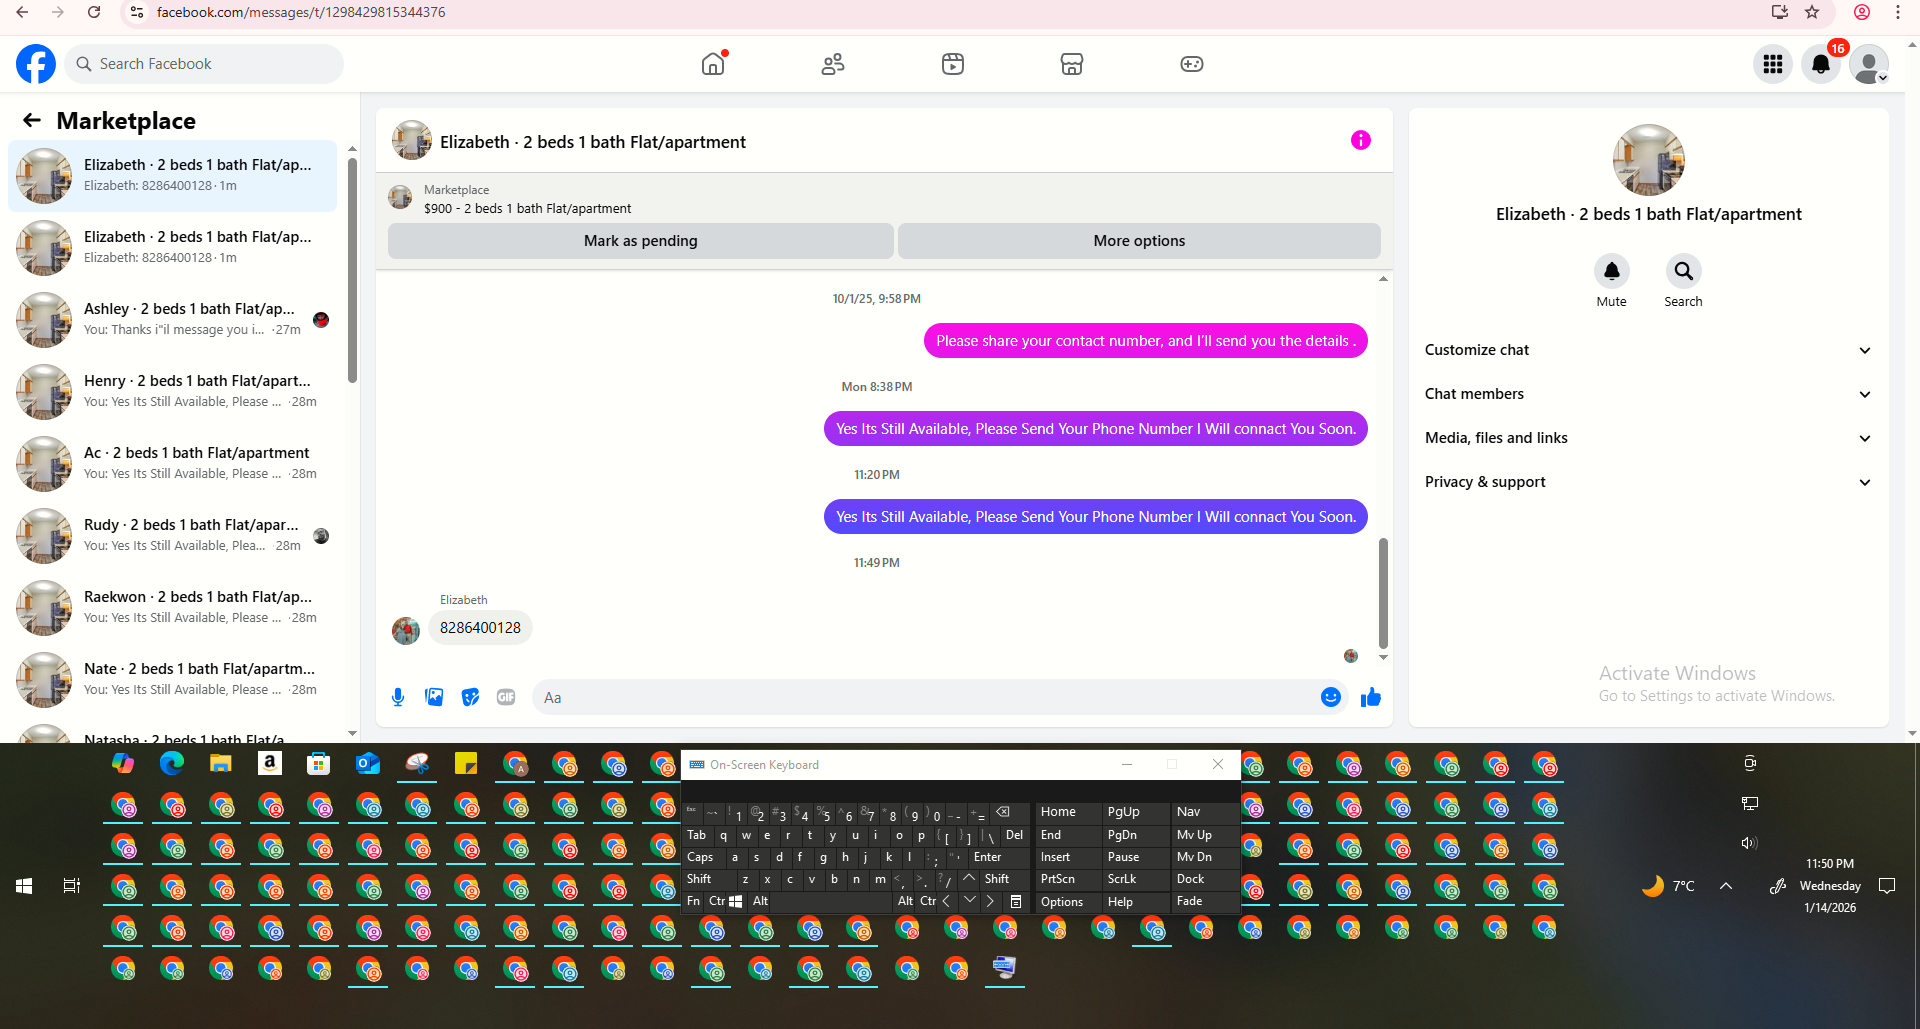Viewport: 1920px width, 1029px height.
Task: Open Raekwon's 2 beds conversation
Action: pos(172,608)
